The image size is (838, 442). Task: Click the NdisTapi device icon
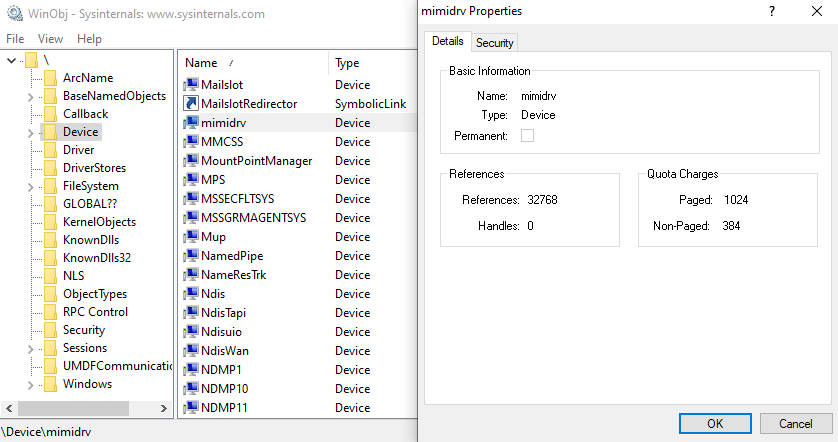191,312
